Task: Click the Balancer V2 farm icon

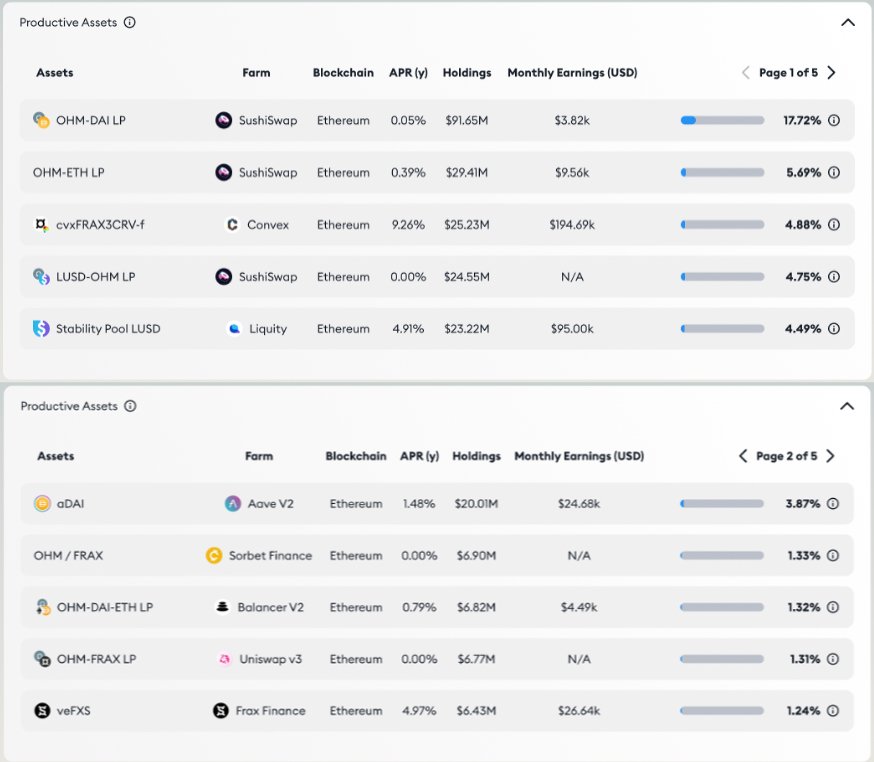Action: 222,607
